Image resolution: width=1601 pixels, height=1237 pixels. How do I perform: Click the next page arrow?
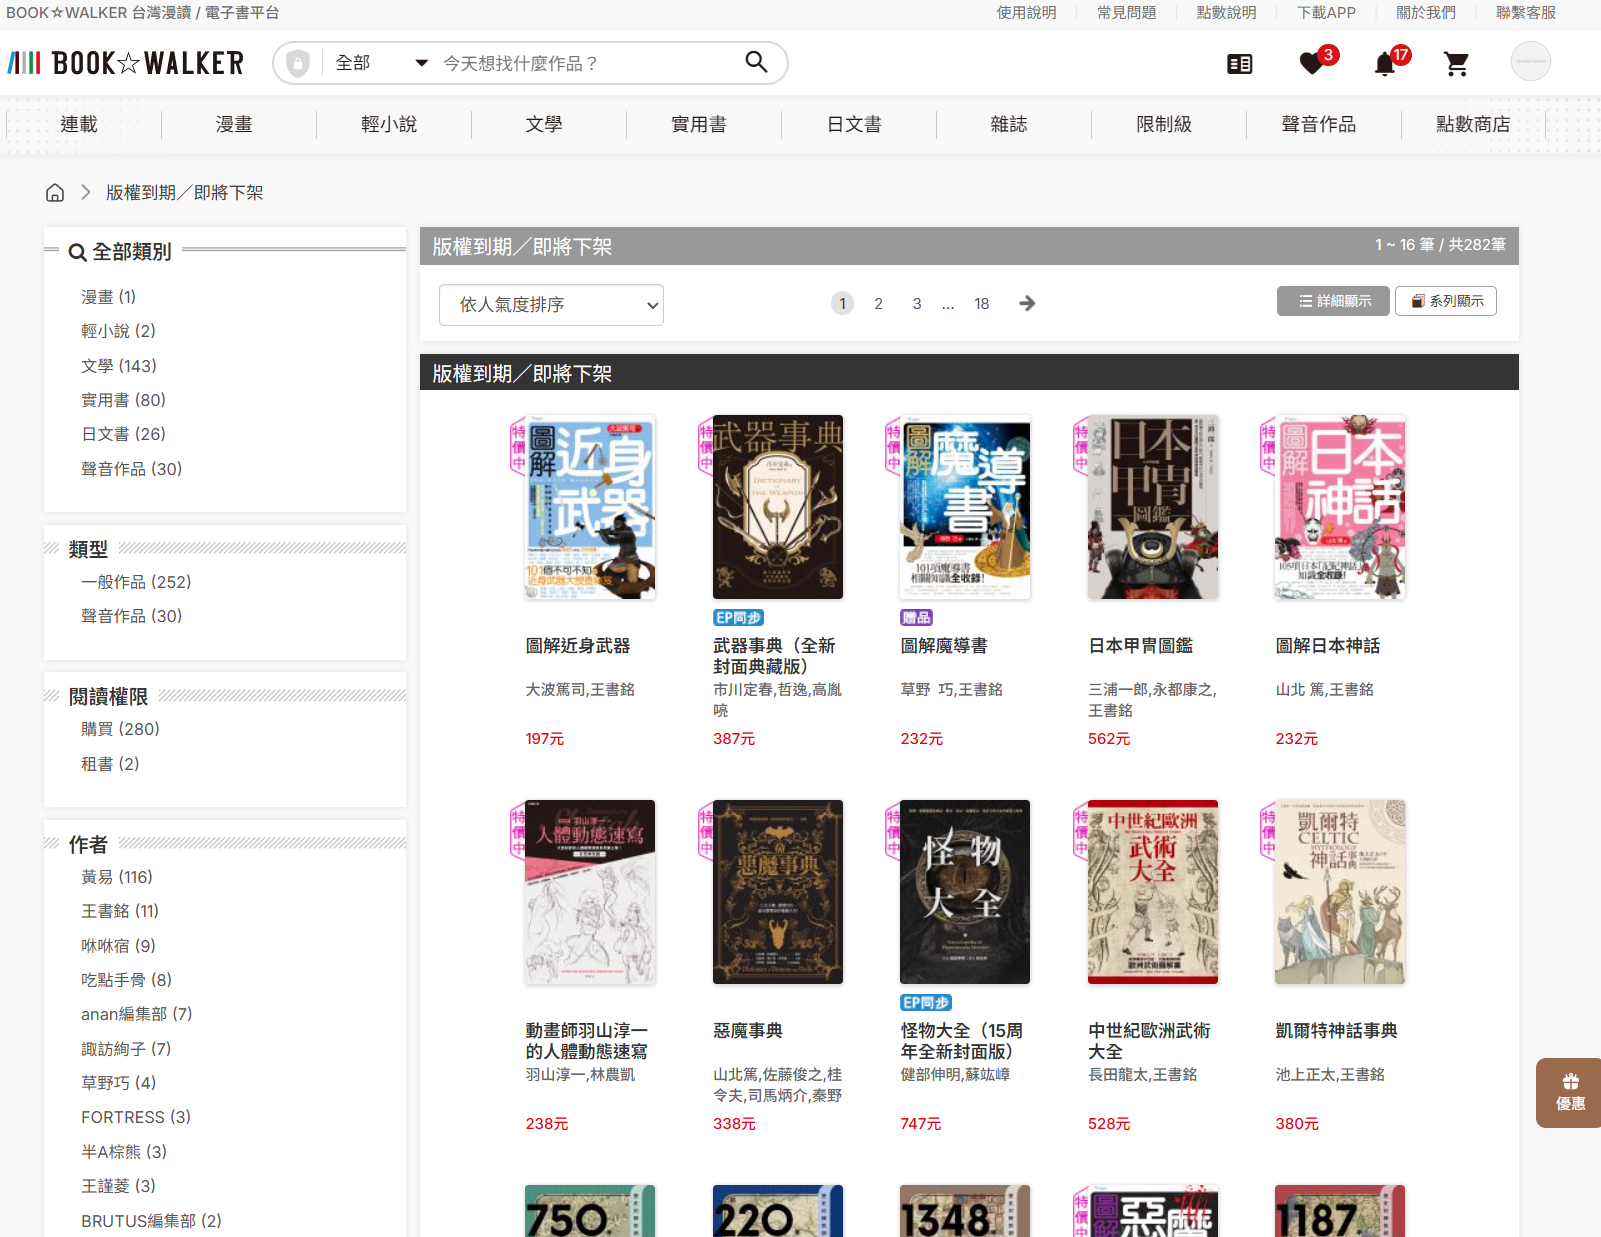point(1027,303)
